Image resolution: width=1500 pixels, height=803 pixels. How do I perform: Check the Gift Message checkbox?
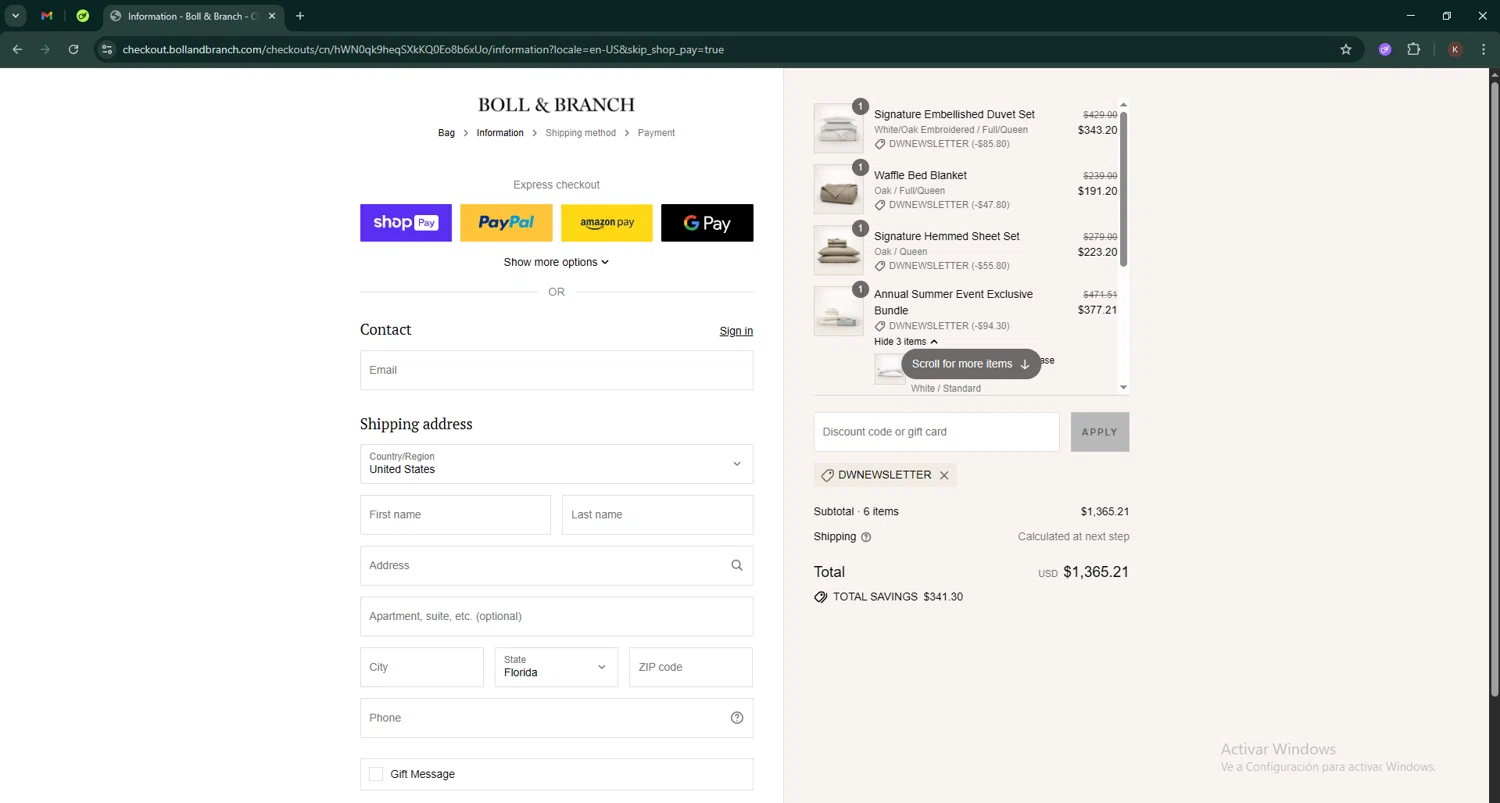tap(376, 774)
